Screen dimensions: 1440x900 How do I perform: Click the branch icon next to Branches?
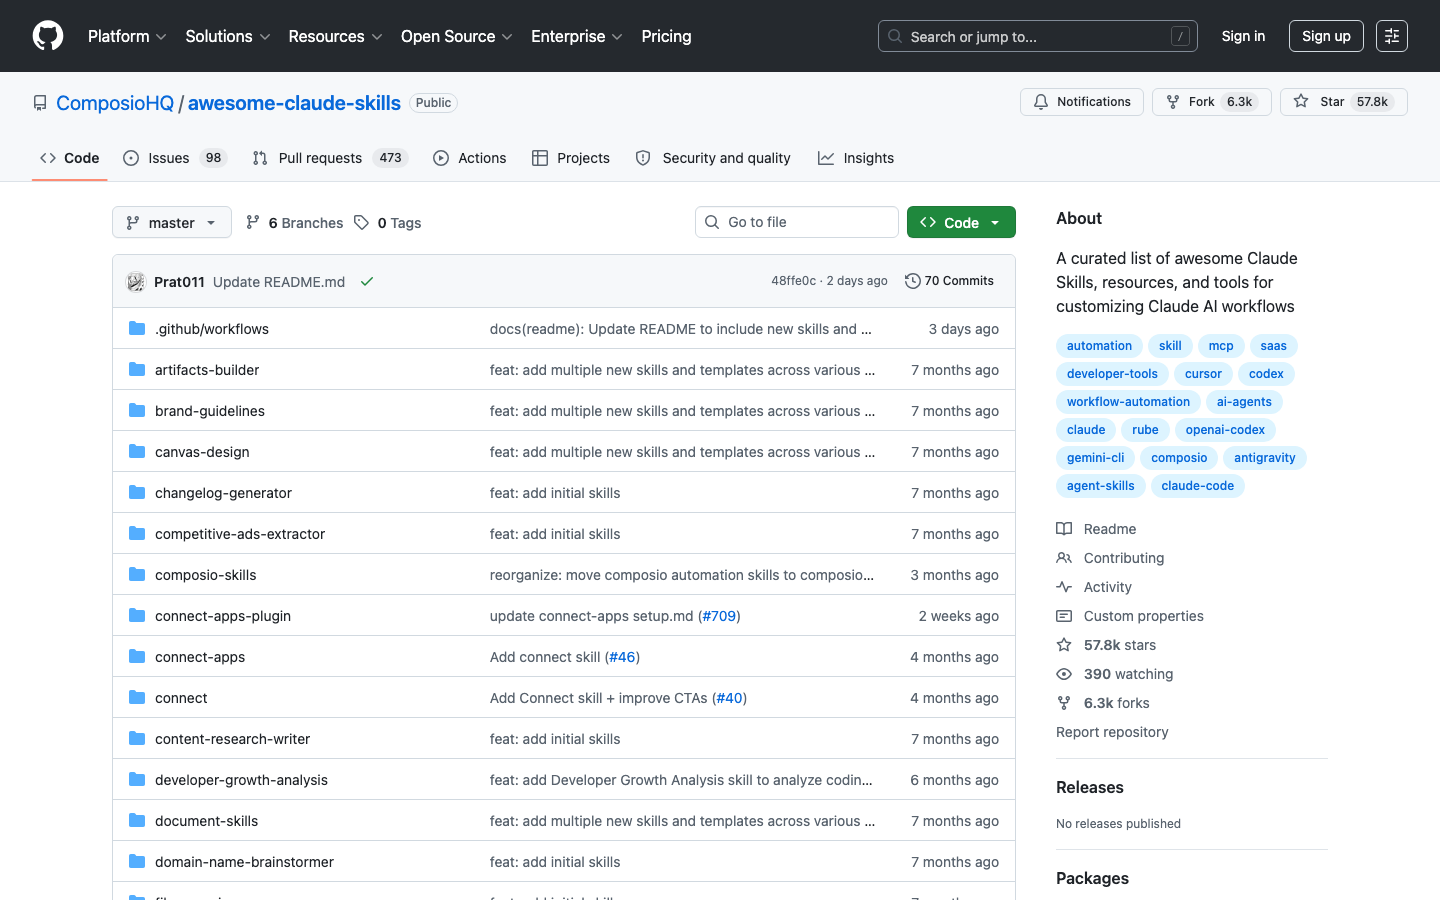(253, 222)
